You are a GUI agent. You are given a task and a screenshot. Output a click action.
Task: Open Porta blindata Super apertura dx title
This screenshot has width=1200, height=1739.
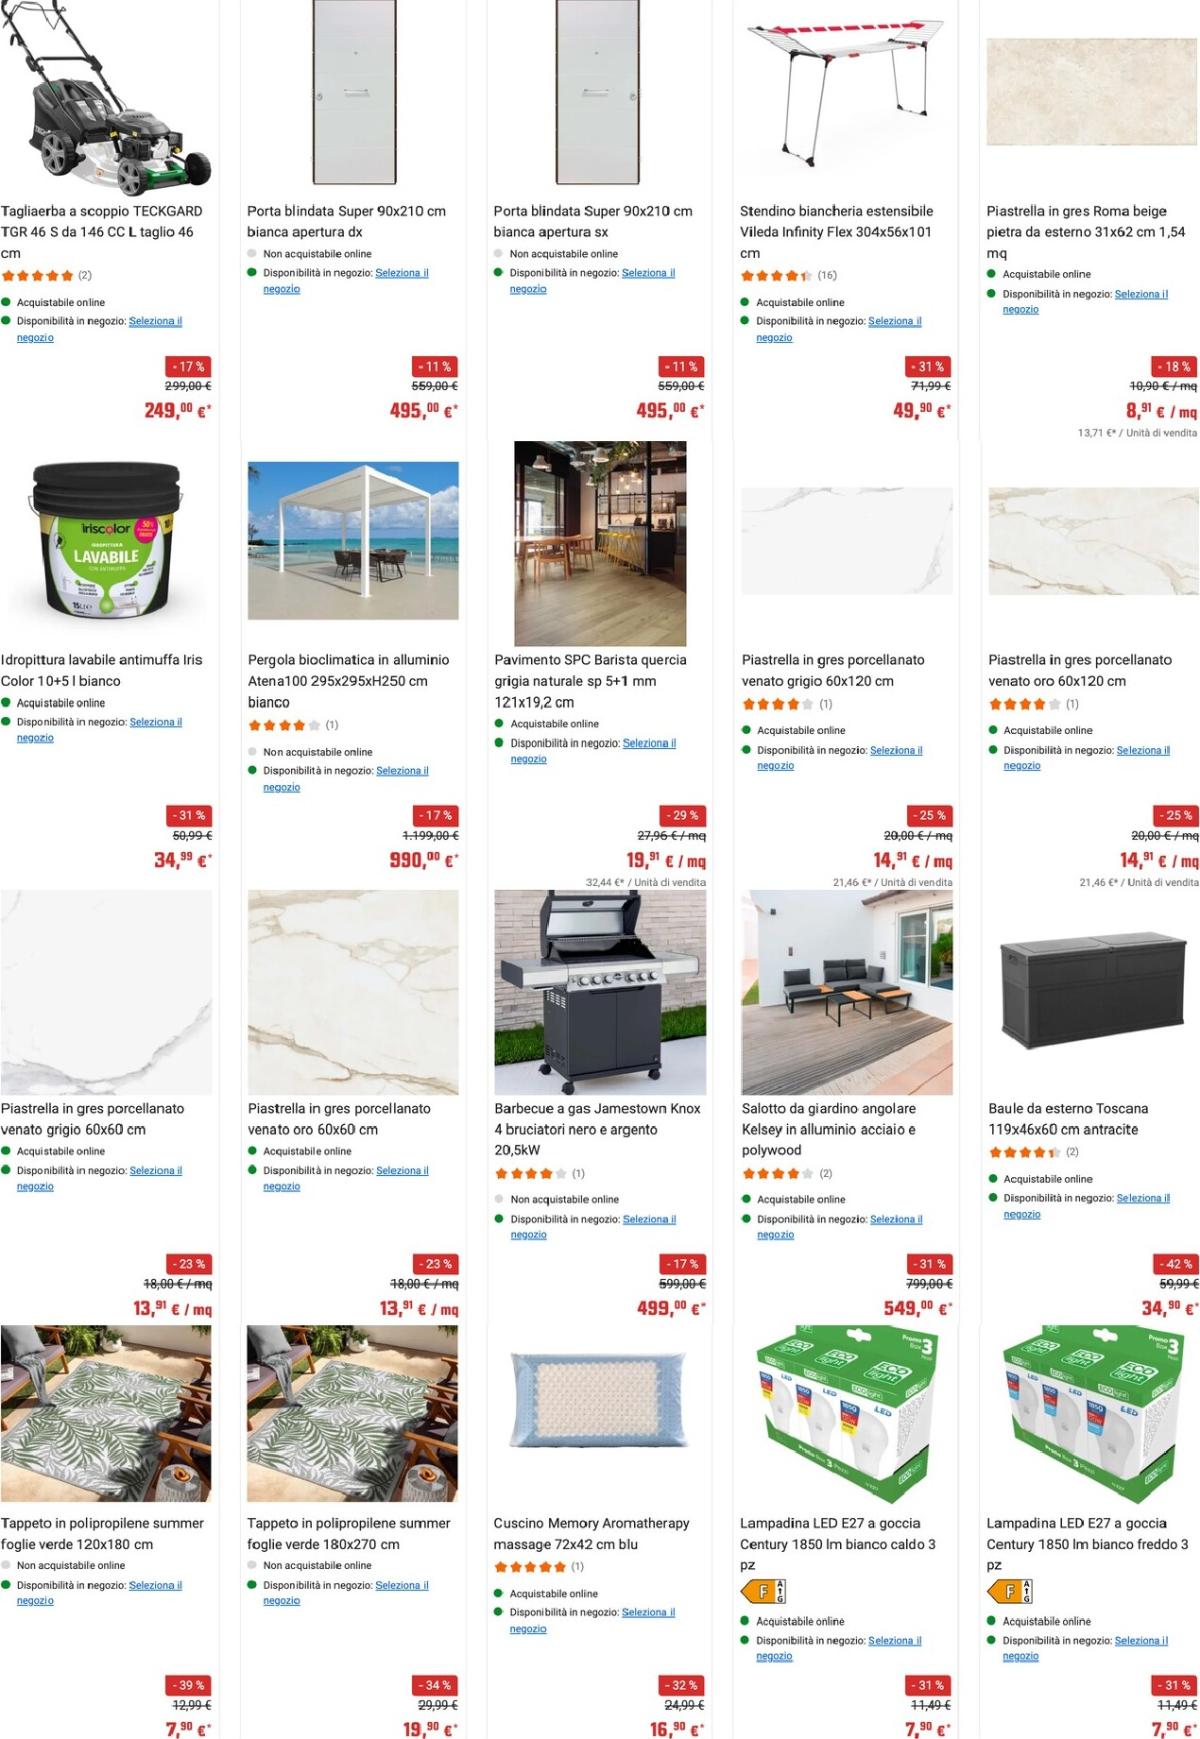347,221
